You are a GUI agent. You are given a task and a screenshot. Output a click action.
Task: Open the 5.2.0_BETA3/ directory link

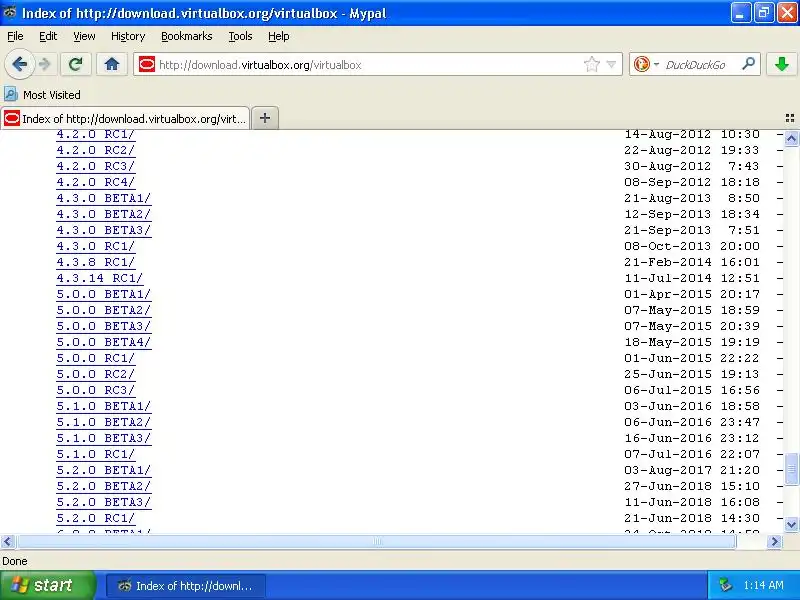104,502
